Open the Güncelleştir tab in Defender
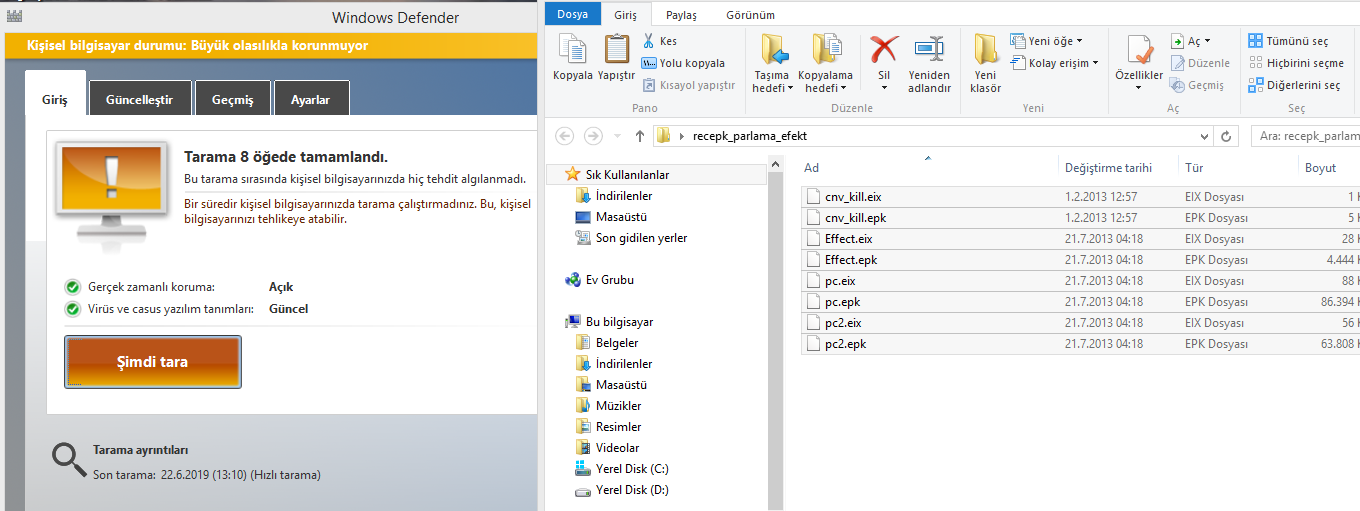This screenshot has width=1360, height=511. pyautogui.click(x=139, y=100)
